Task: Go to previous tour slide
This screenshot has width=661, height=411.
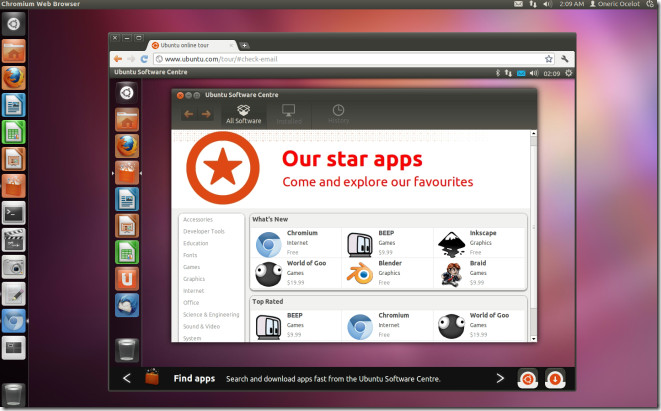Action: [127, 379]
